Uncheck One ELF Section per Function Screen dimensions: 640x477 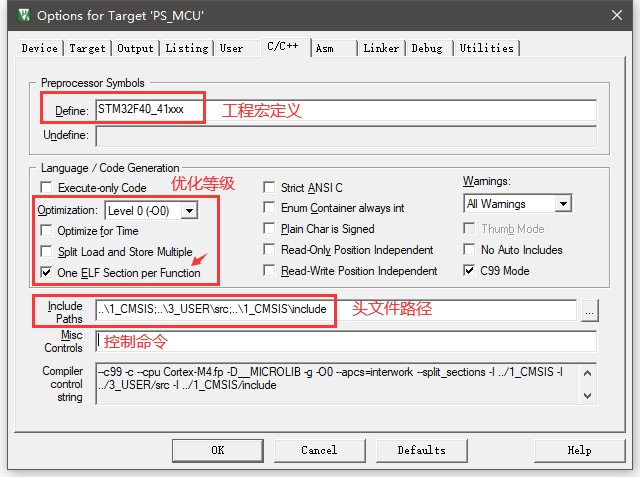click(46, 272)
